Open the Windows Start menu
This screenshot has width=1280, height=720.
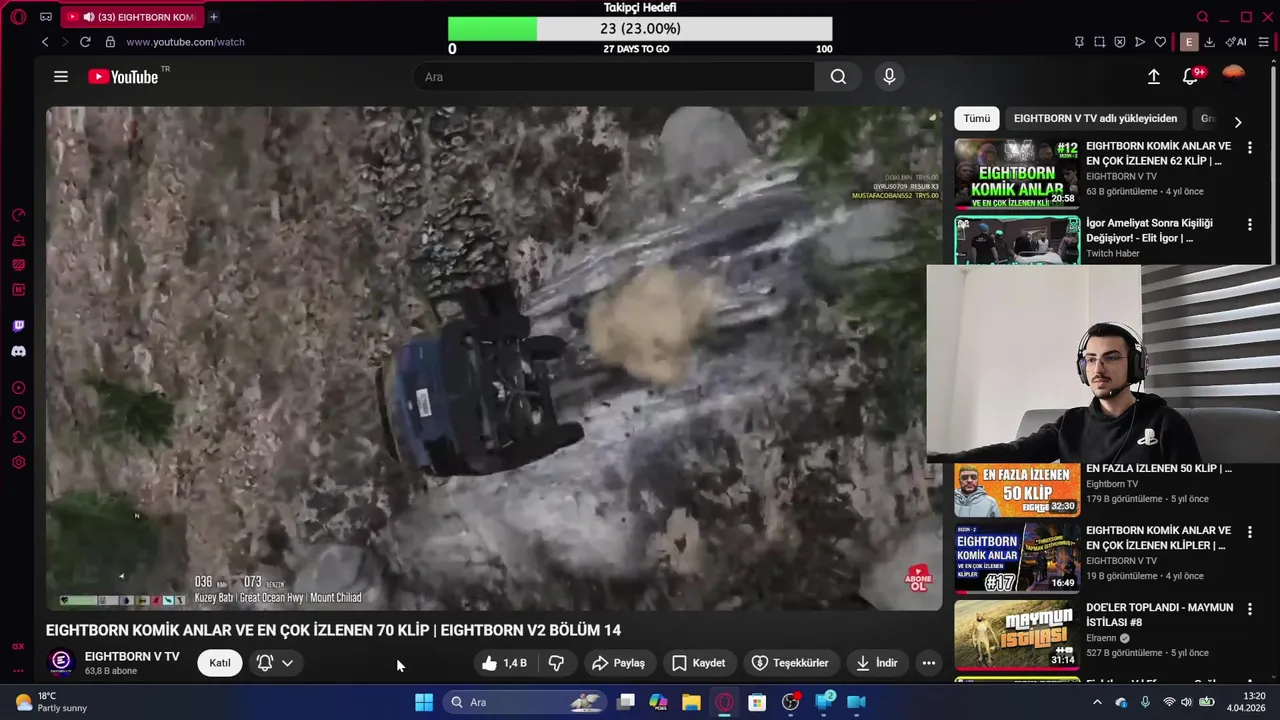pos(424,702)
